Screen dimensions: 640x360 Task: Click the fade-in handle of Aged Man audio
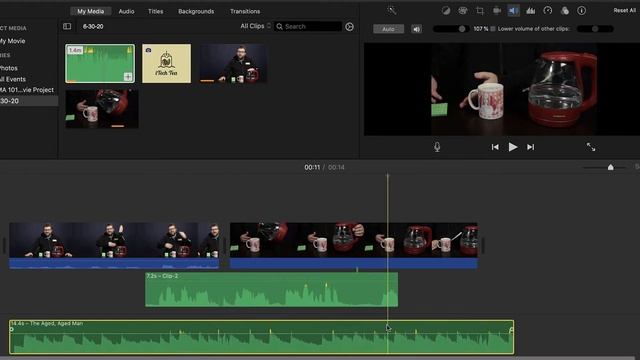(11, 329)
